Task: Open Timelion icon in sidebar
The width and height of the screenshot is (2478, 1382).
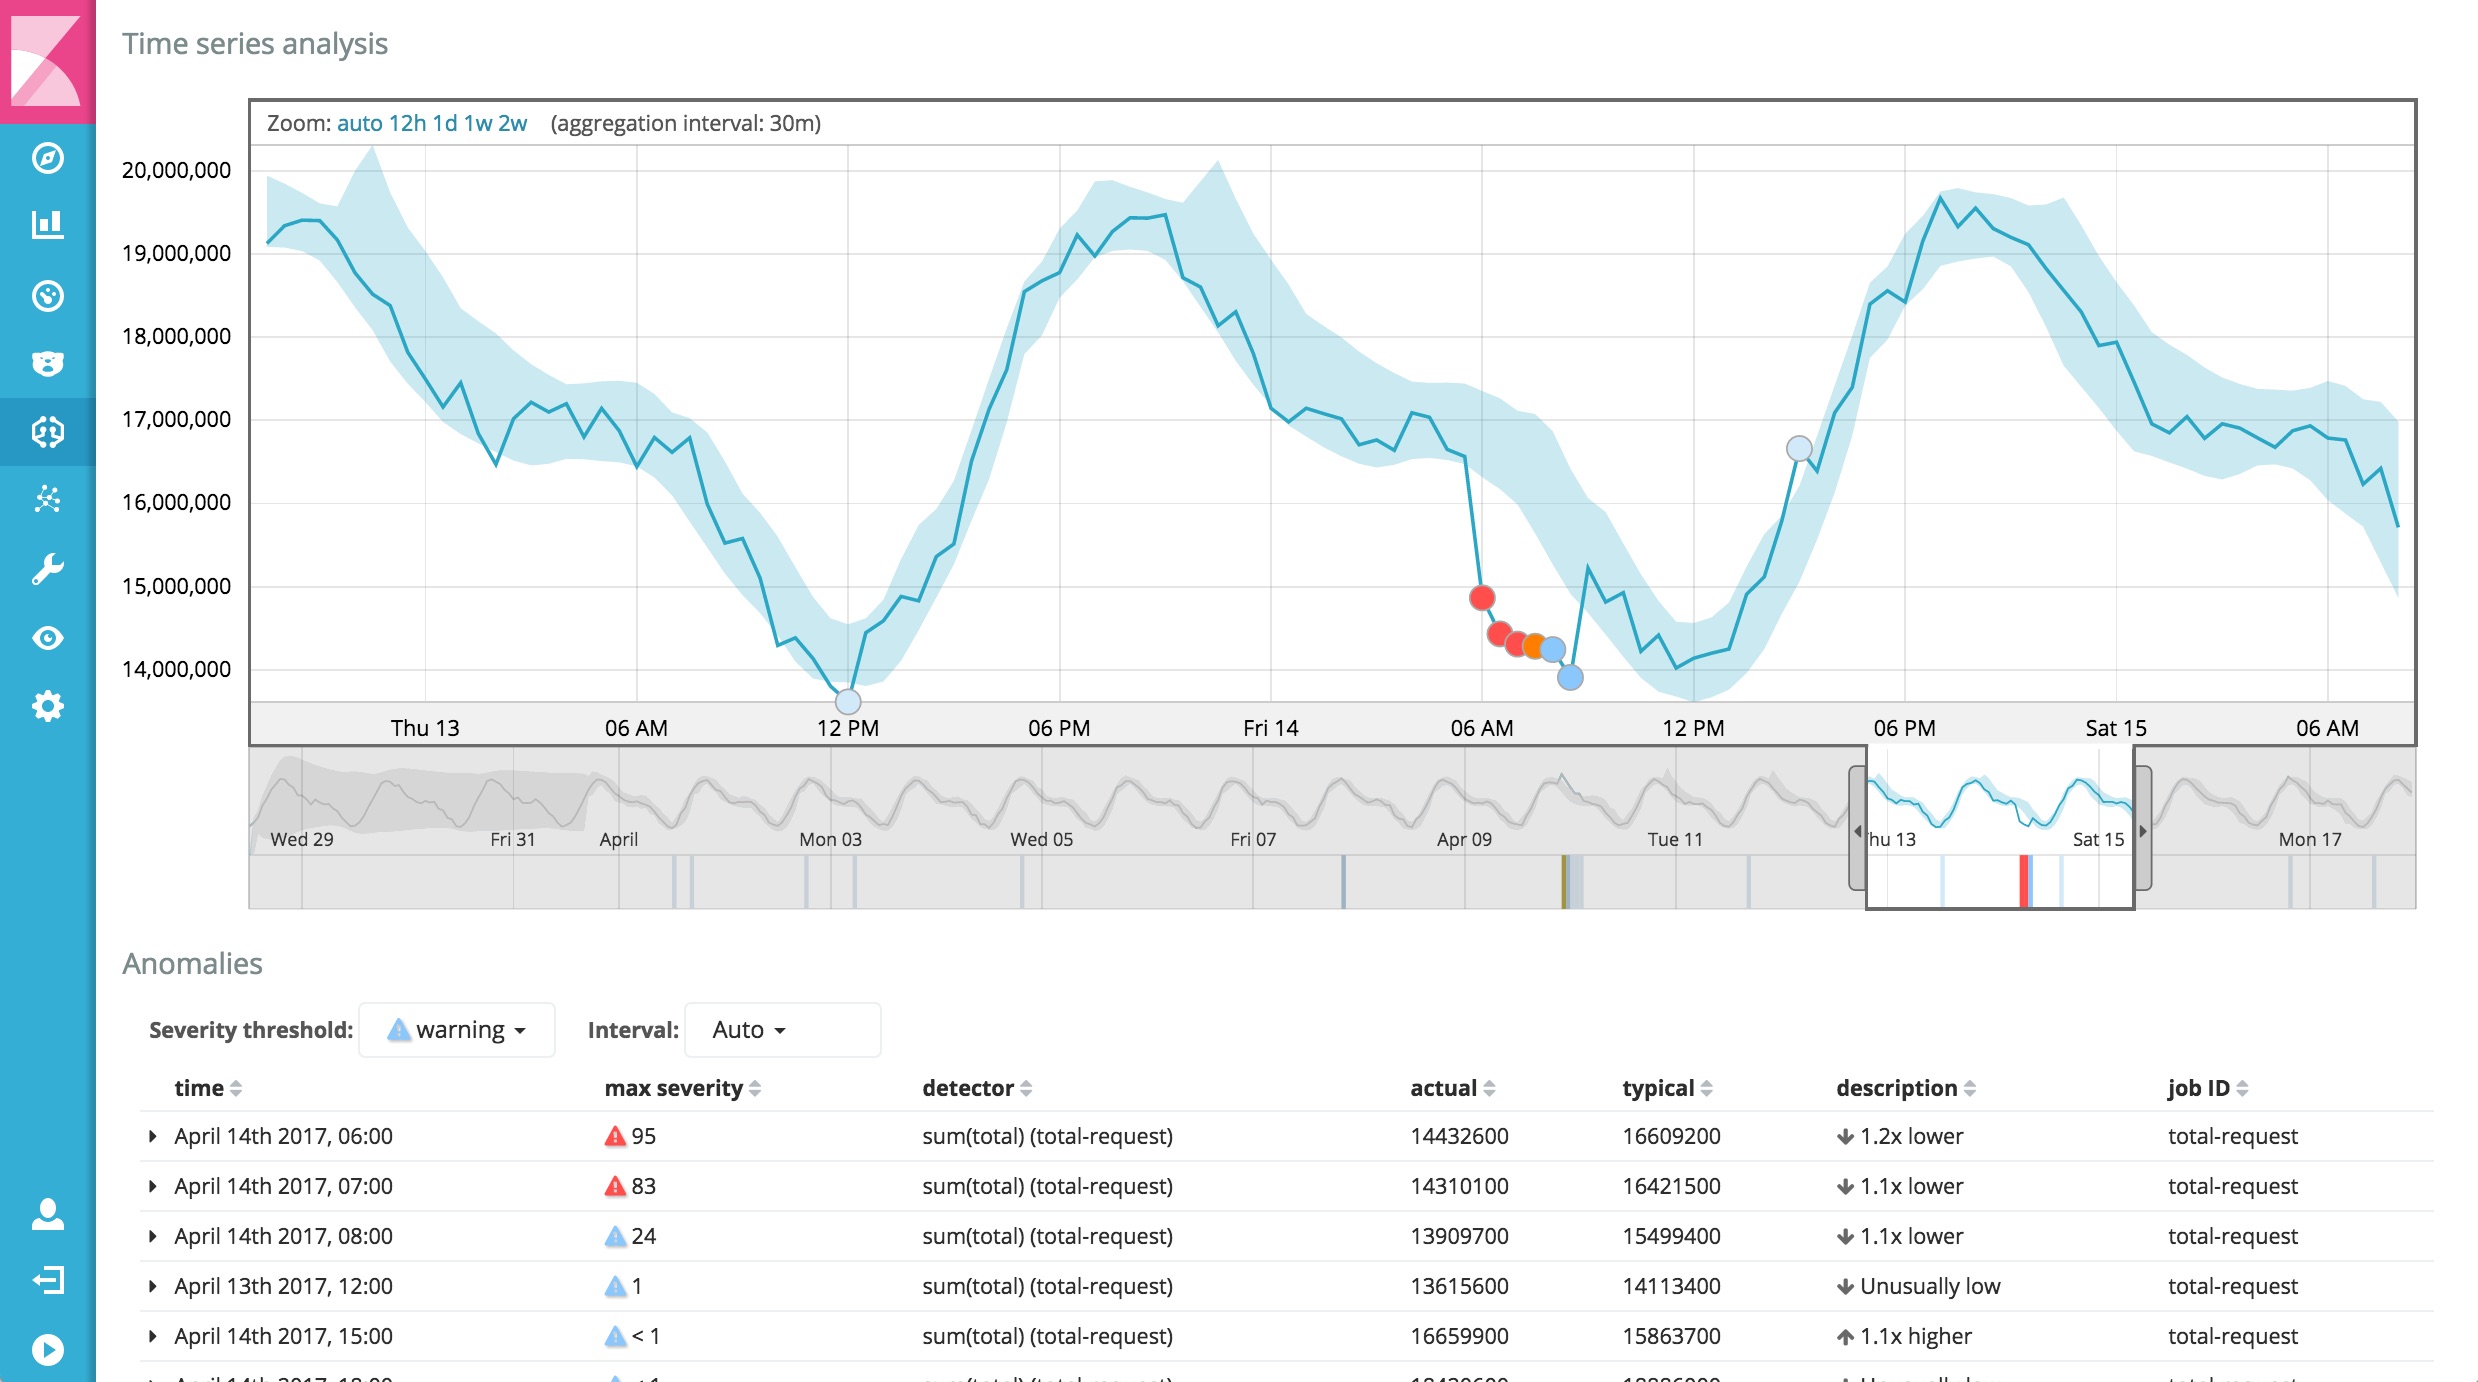Action: click(x=47, y=363)
